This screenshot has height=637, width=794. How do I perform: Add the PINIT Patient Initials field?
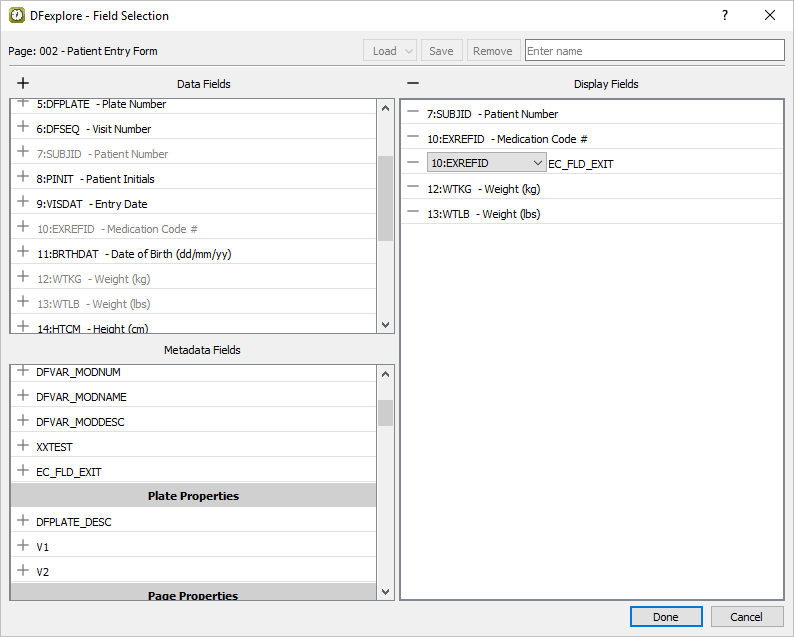tap(23, 178)
